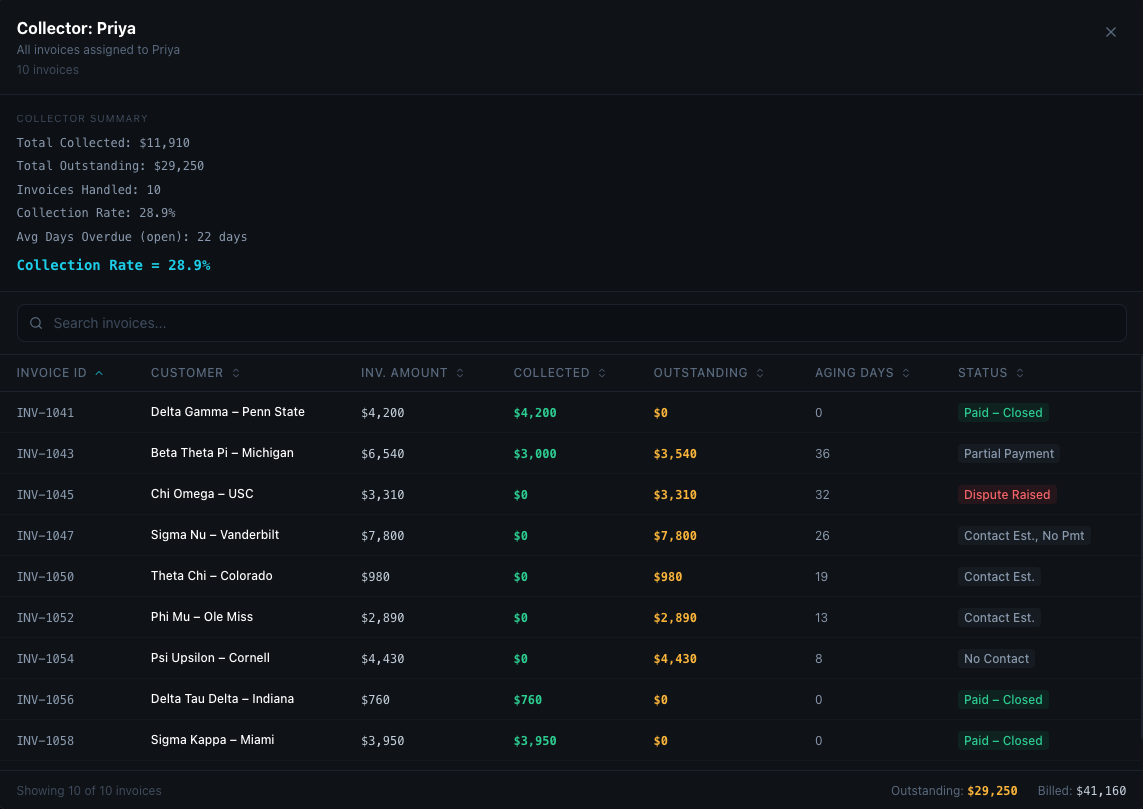Click sort arrows next to Inv. Amount
Viewport: 1143px width, 809px height.
[x=460, y=373]
